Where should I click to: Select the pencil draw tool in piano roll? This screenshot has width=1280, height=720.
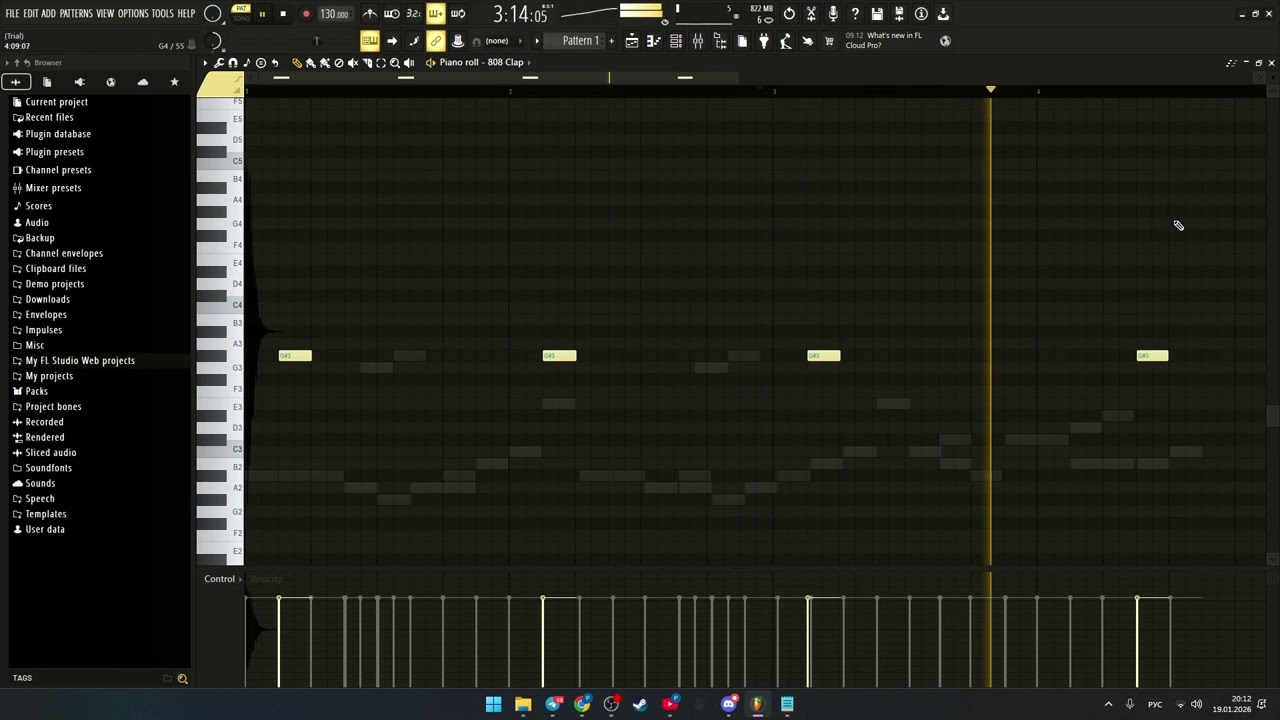click(x=296, y=62)
